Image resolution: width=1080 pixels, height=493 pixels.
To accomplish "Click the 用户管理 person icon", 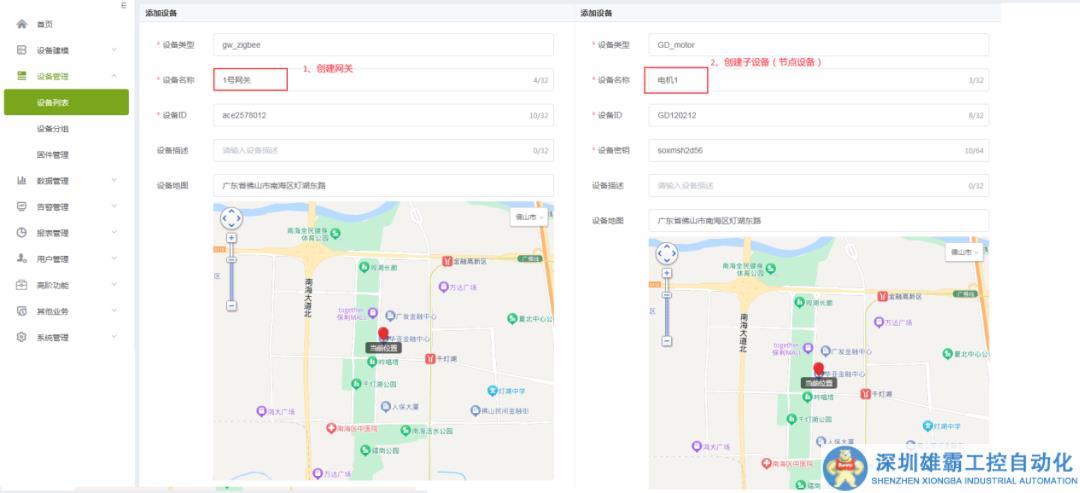I will [21, 259].
